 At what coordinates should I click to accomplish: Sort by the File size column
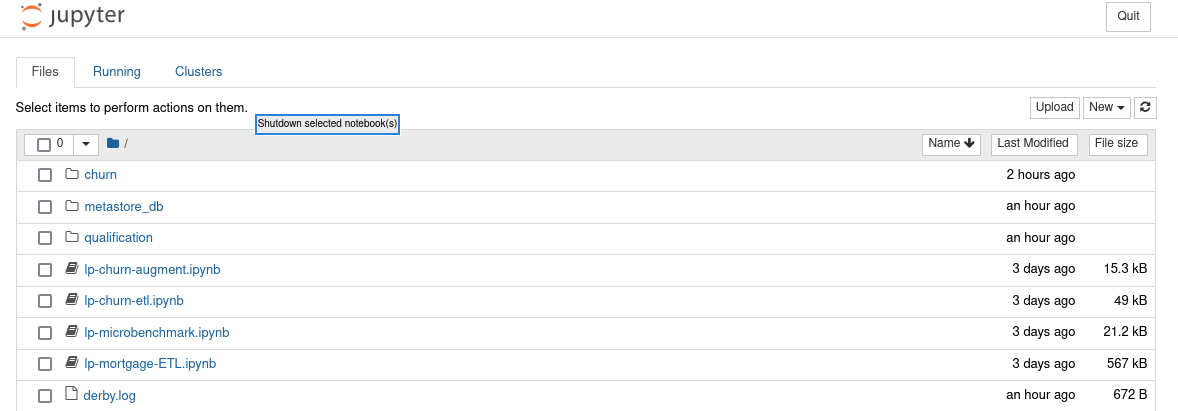[x=1117, y=144]
